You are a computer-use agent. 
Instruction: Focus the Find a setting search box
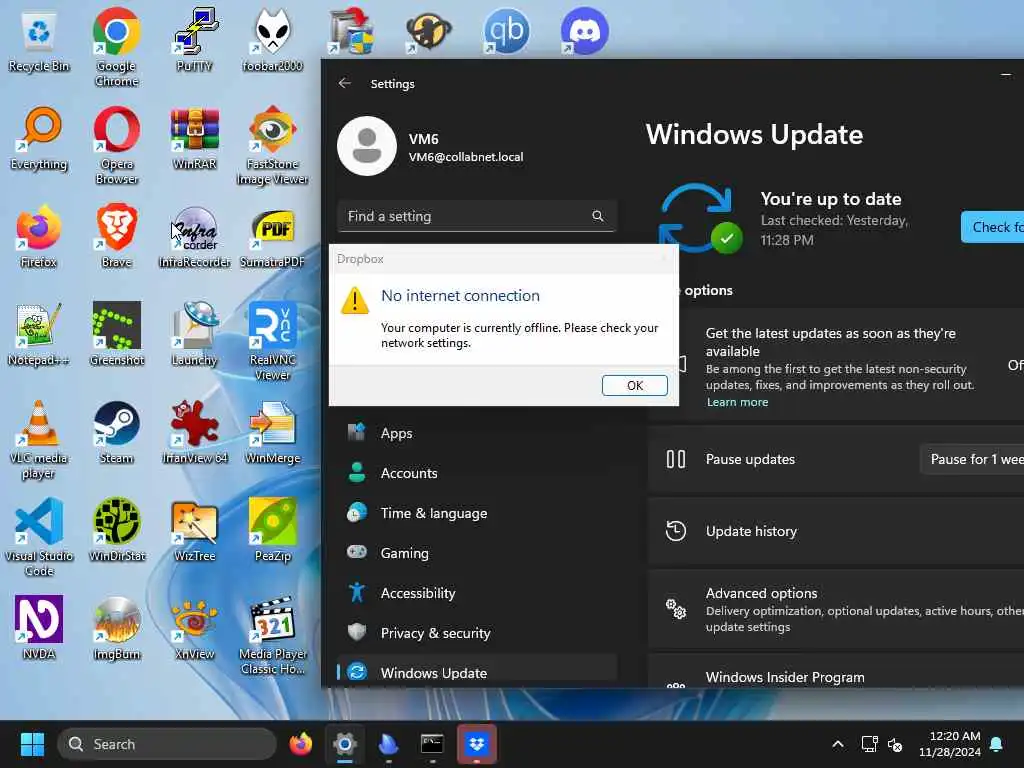pos(477,216)
